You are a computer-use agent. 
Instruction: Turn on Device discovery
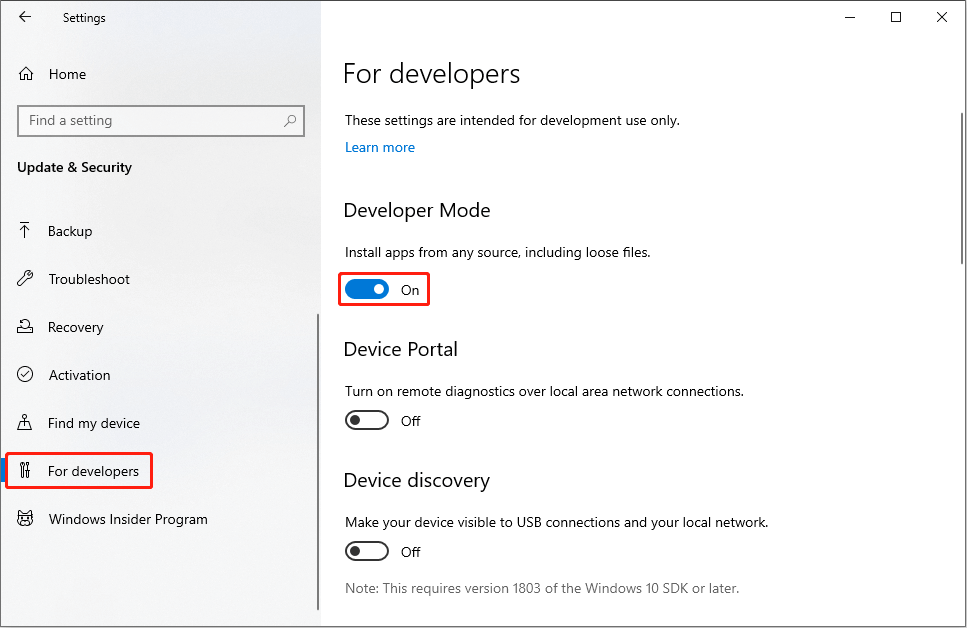tap(367, 551)
